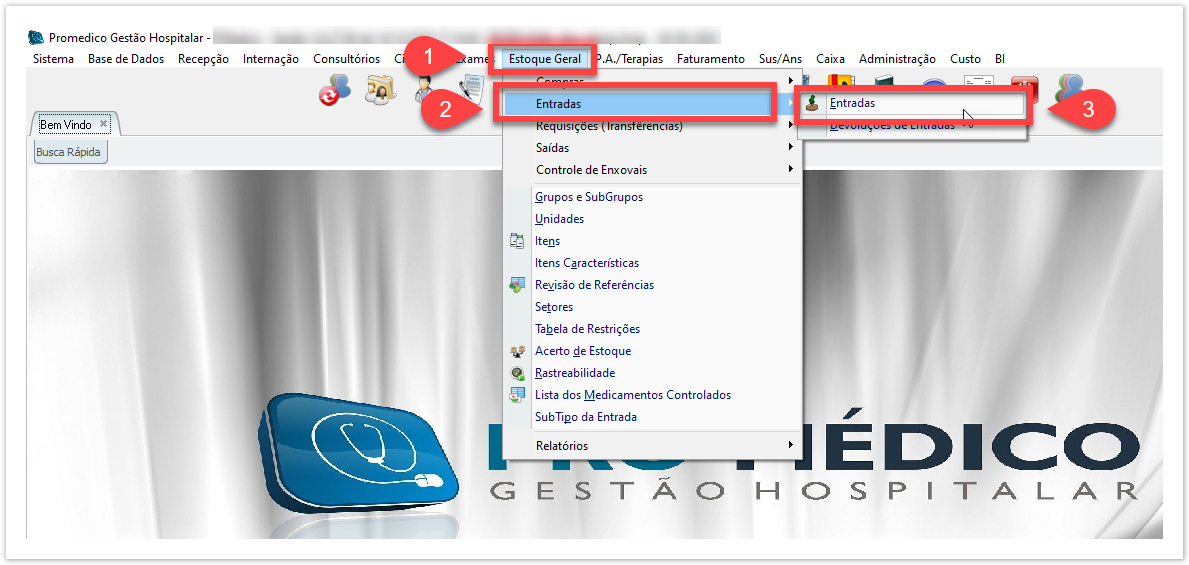Click the Revisão de Referências icon
The height and width of the screenshot is (565, 1189).
[x=517, y=285]
